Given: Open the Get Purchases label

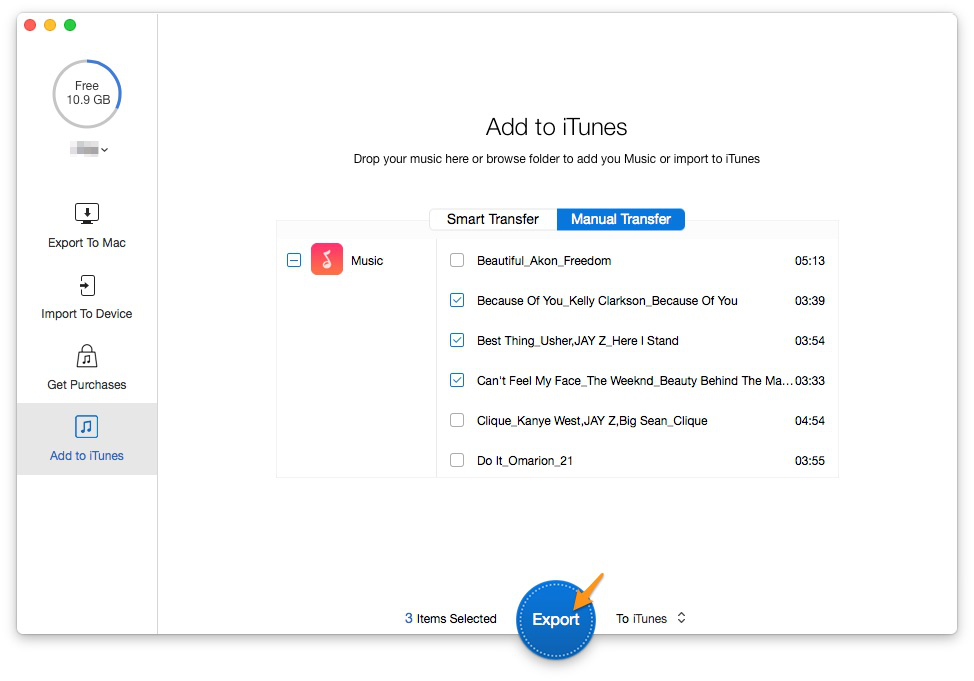Looking at the screenshot, I should pyautogui.click(x=87, y=385).
